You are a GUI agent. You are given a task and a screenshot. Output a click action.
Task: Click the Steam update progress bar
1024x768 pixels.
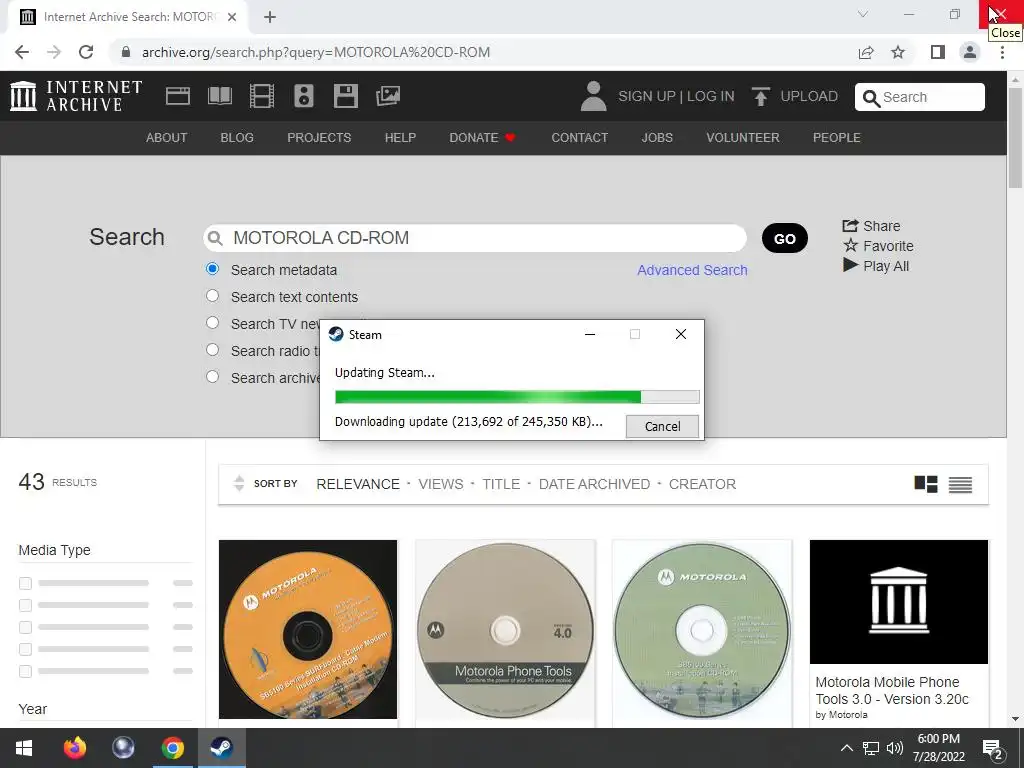coord(517,397)
